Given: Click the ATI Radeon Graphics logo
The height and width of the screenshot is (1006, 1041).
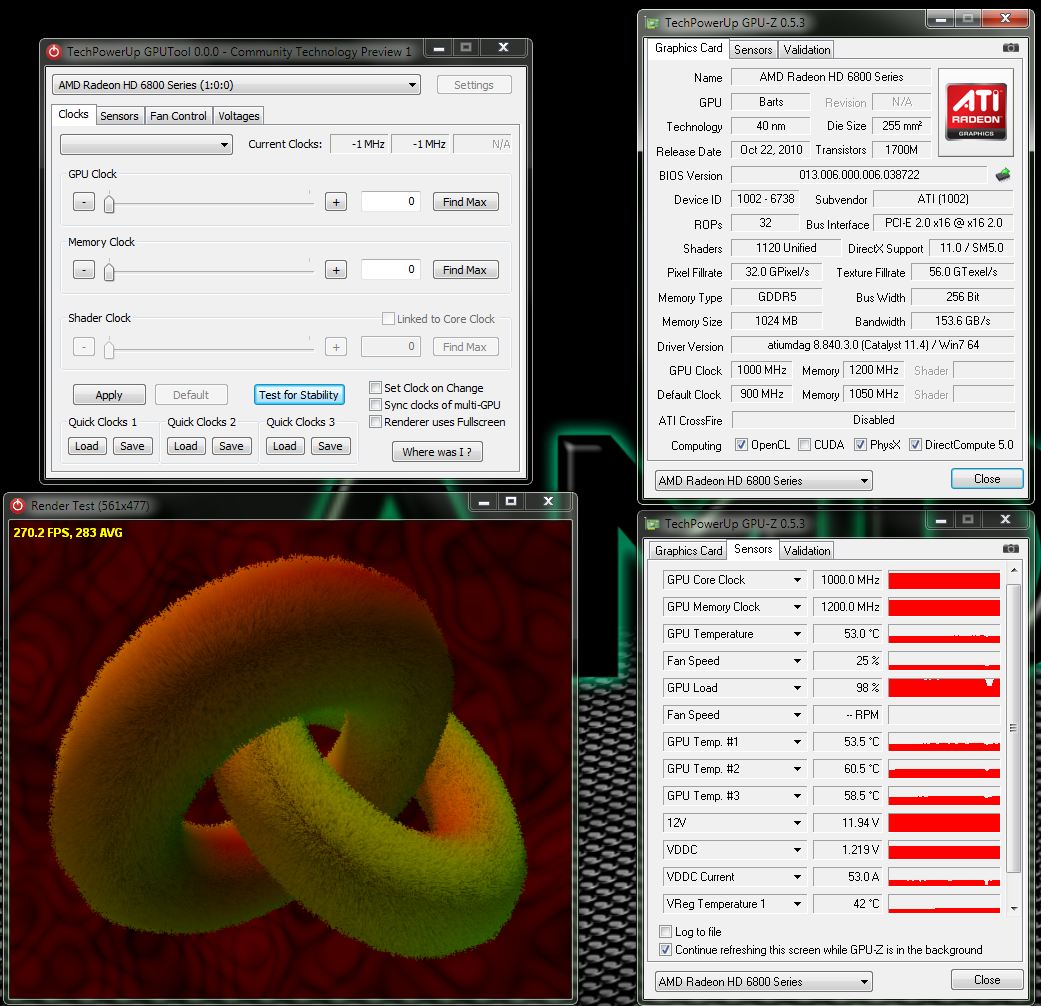Looking at the screenshot, I should (975, 112).
